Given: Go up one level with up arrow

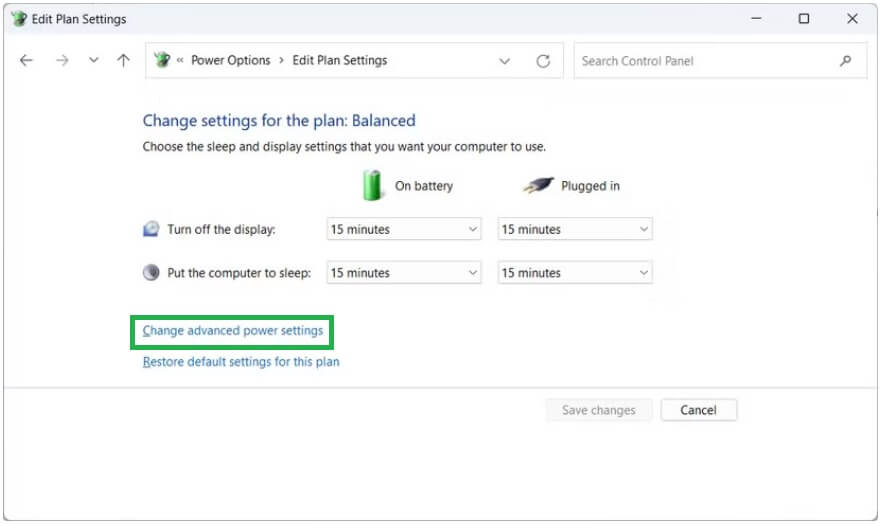Looking at the screenshot, I should [x=123, y=60].
